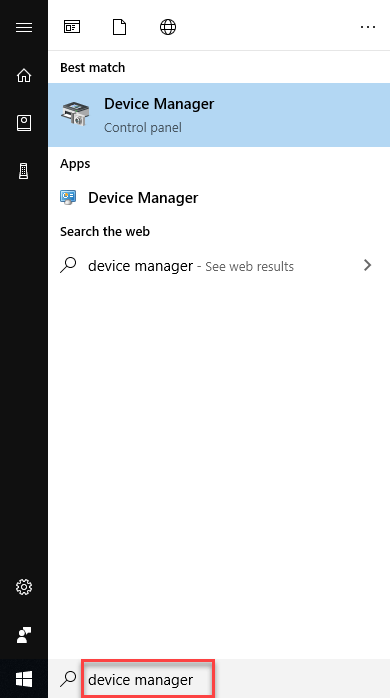Click the 'Apps' section heading

[75, 164]
